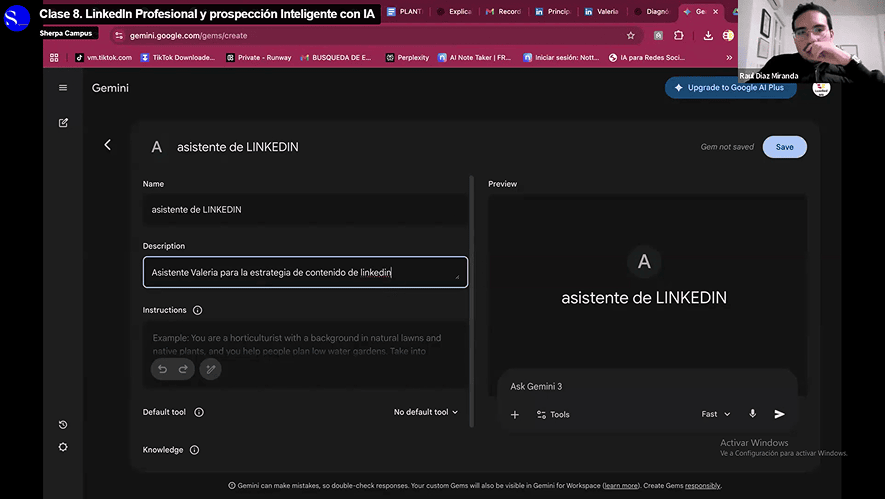
Task: Open the AI Note Taker bookmark
Action: (x=475, y=58)
